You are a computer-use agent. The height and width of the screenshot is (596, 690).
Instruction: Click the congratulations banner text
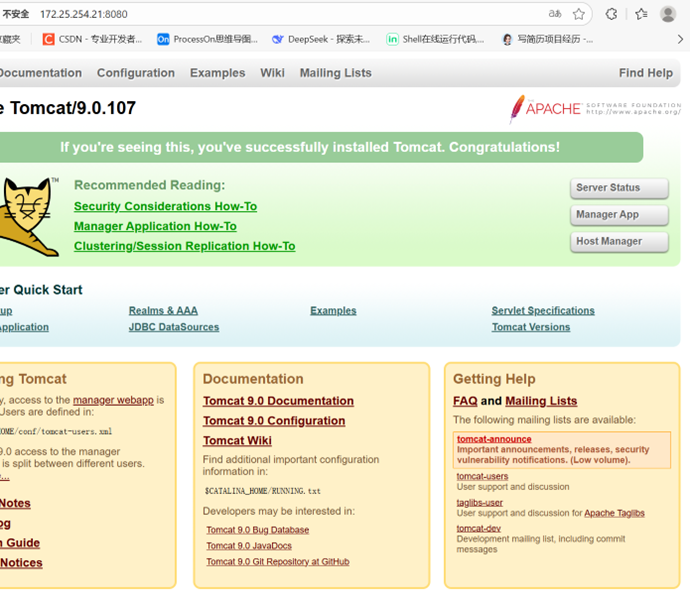(310, 147)
